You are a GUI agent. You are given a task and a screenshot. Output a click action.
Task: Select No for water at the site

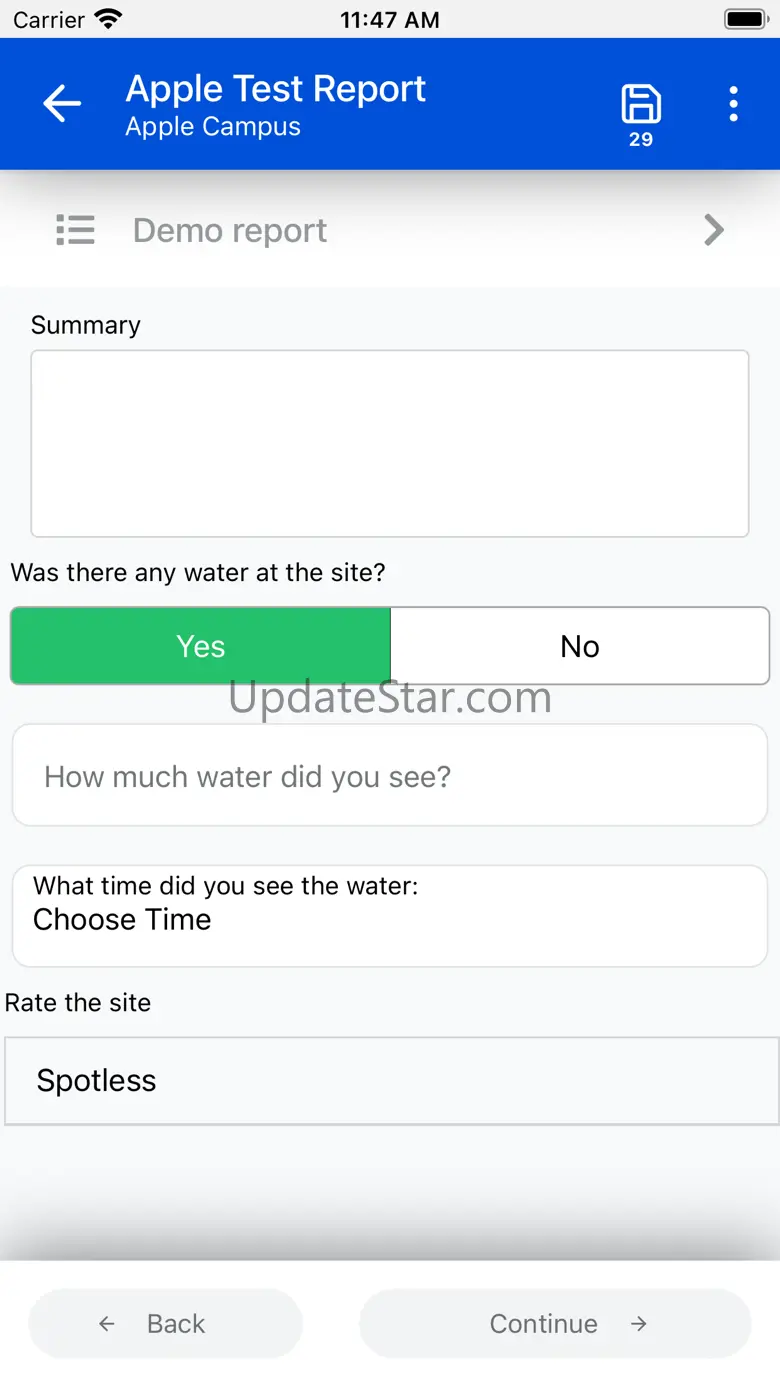pyautogui.click(x=579, y=646)
